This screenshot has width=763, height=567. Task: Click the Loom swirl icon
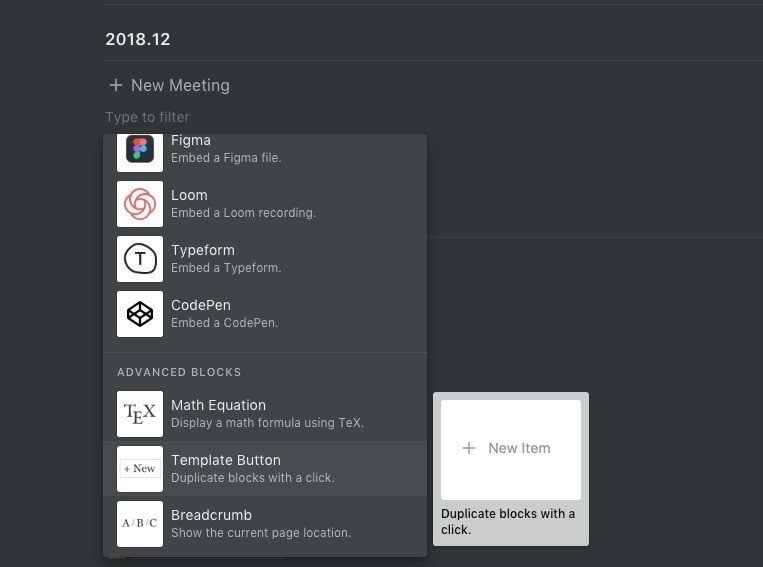140,204
